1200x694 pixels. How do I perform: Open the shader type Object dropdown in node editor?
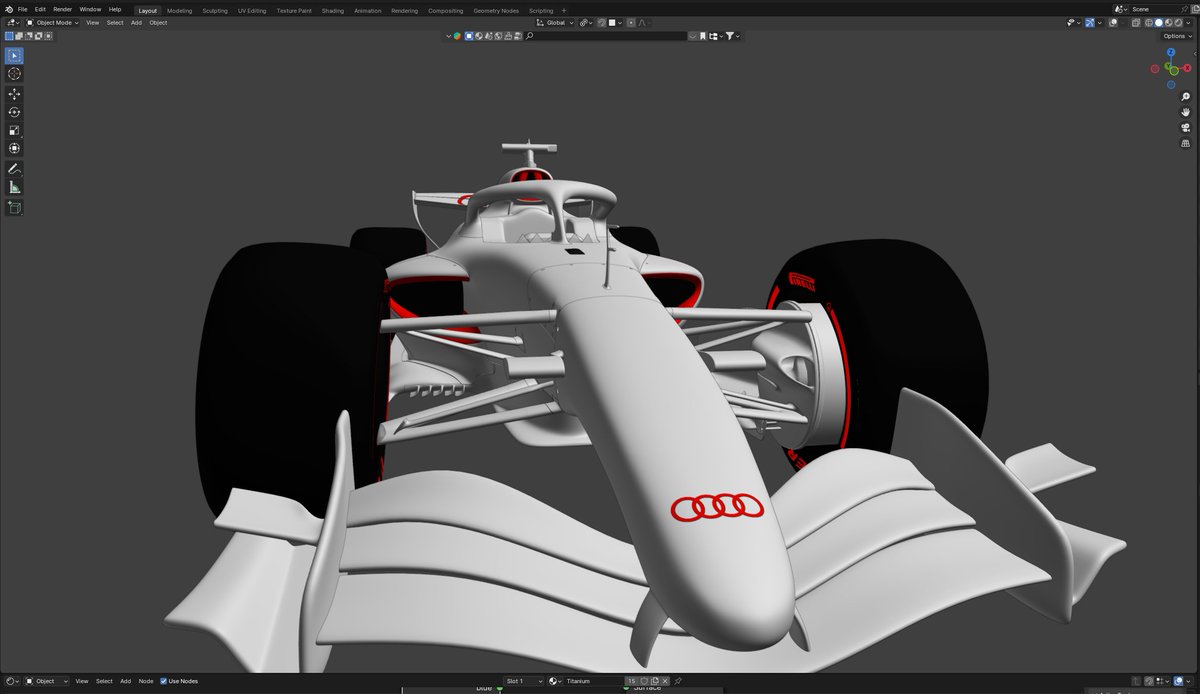point(47,681)
